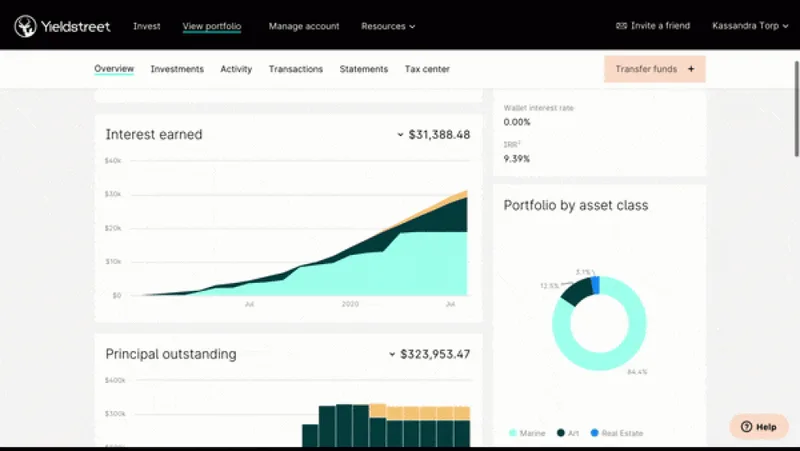
Task: Select the dark green Art donut slice
Action: pyautogui.click(x=578, y=292)
